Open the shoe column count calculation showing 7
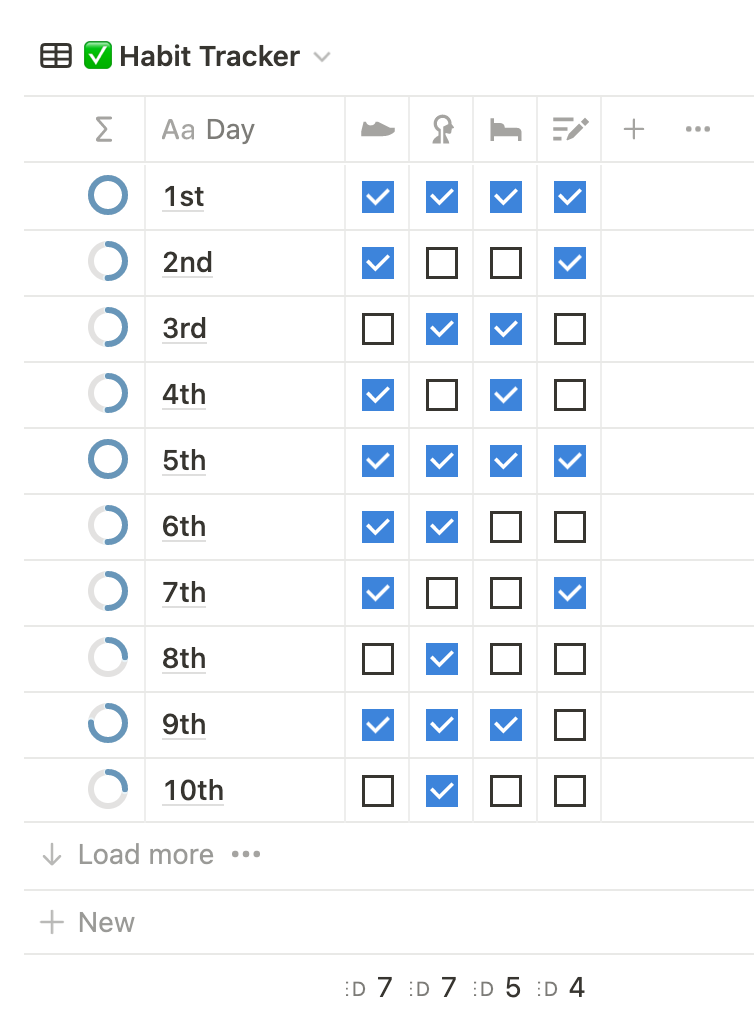The height and width of the screenshot is (1012, 754). [370, 988]
